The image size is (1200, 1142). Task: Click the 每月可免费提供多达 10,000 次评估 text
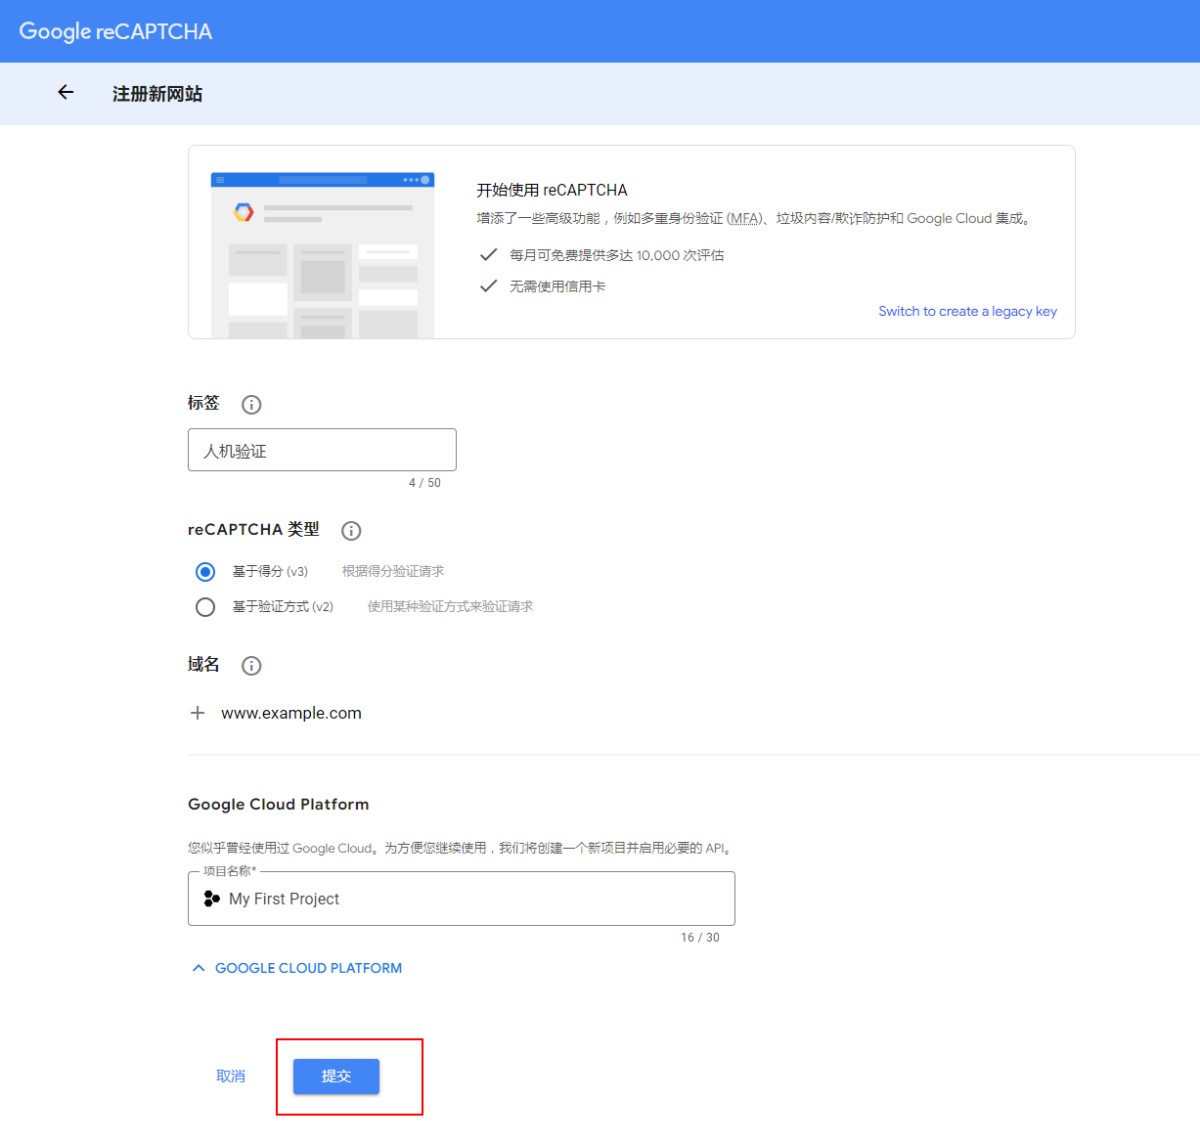point(617,255)
